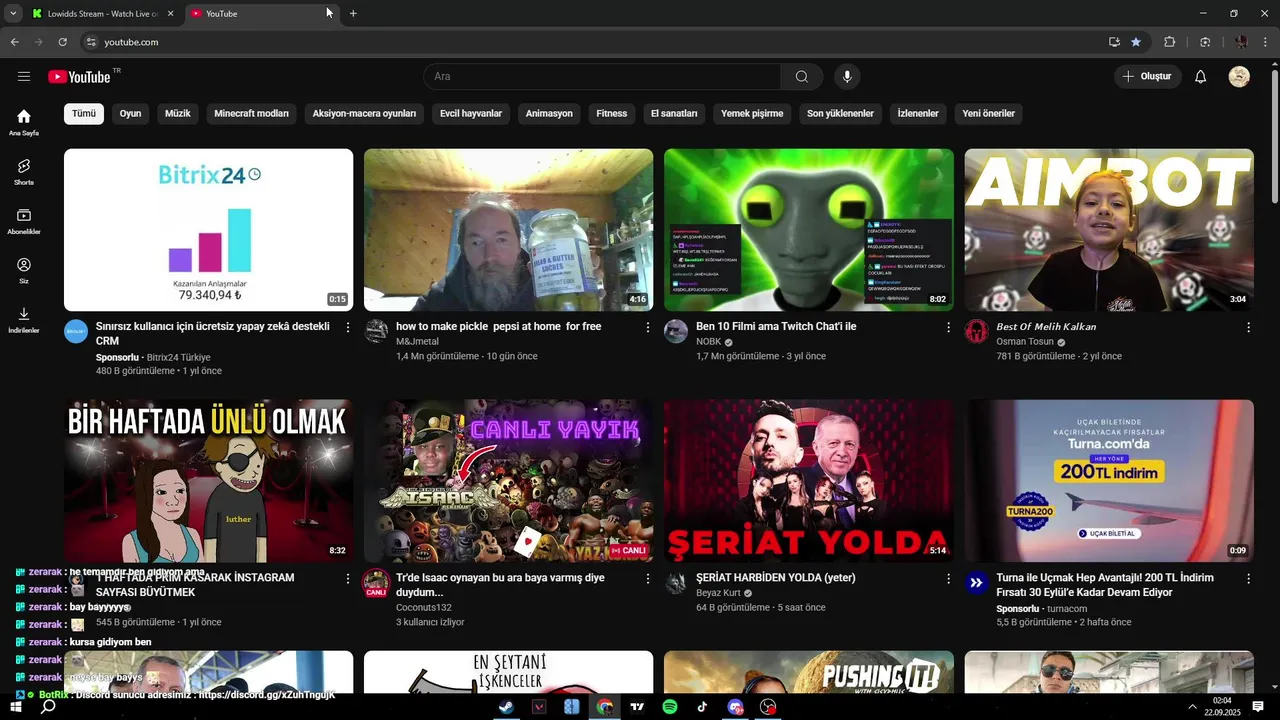Select the El sanatları chip
This screenshot has height=720, width=1280.
point(674,114)
